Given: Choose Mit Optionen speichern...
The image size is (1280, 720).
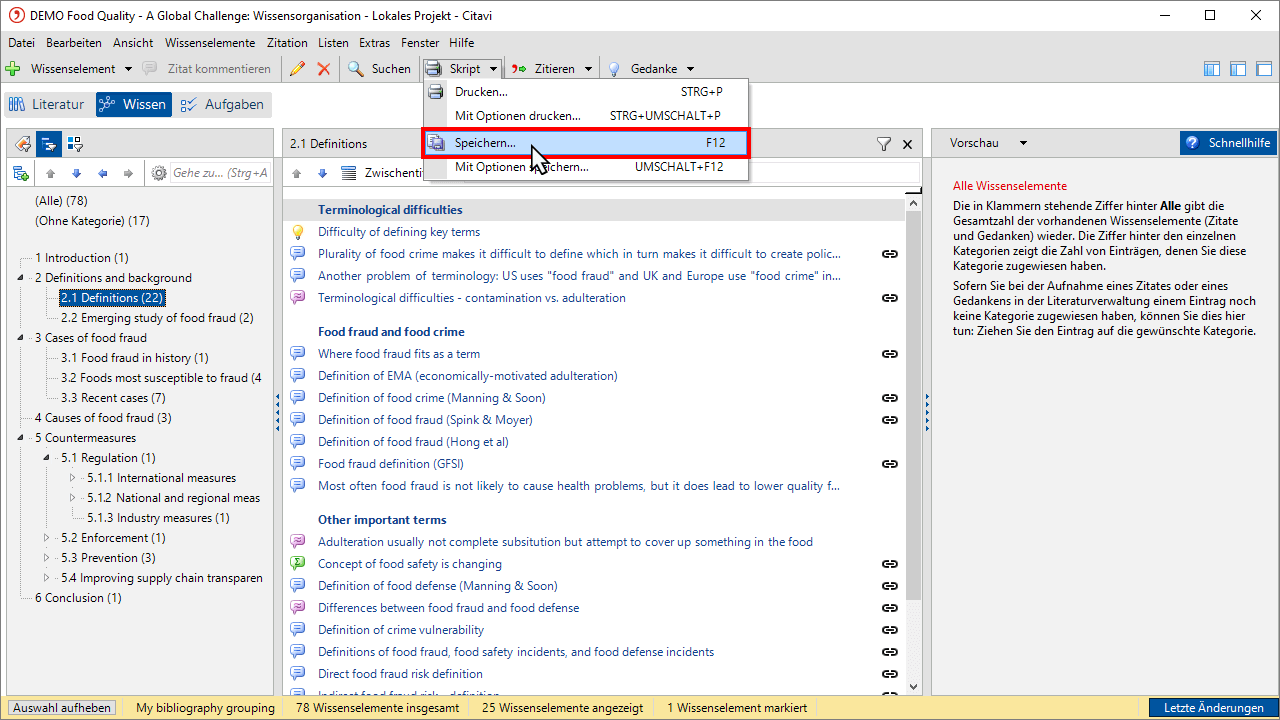Looking at the screenshot, I should click(x=587, y=167).
